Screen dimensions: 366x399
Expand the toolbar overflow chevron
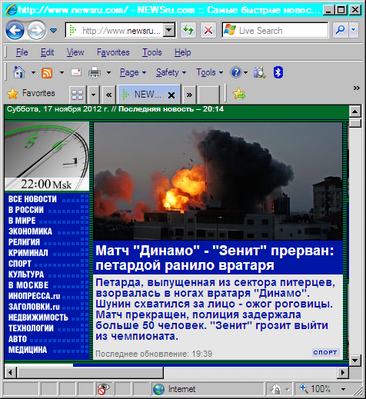point(356,88)
